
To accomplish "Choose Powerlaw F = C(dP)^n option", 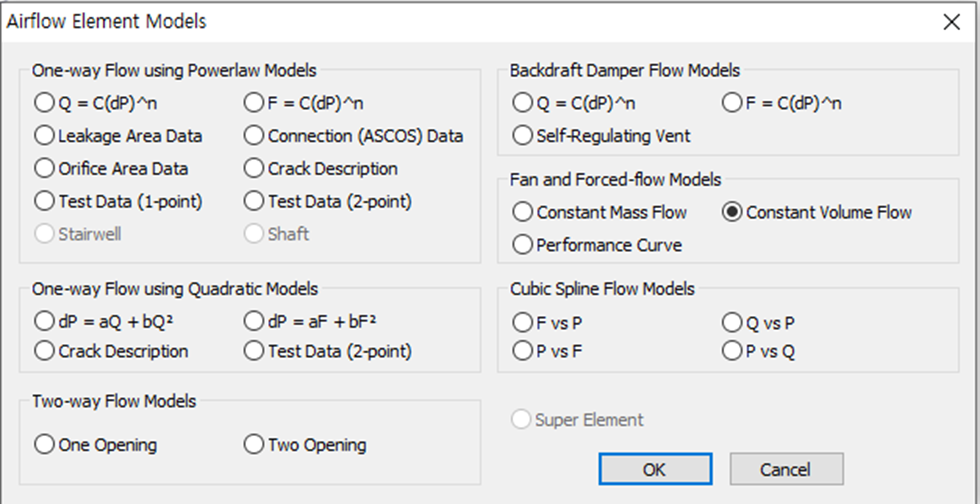I will click(254, 102).
